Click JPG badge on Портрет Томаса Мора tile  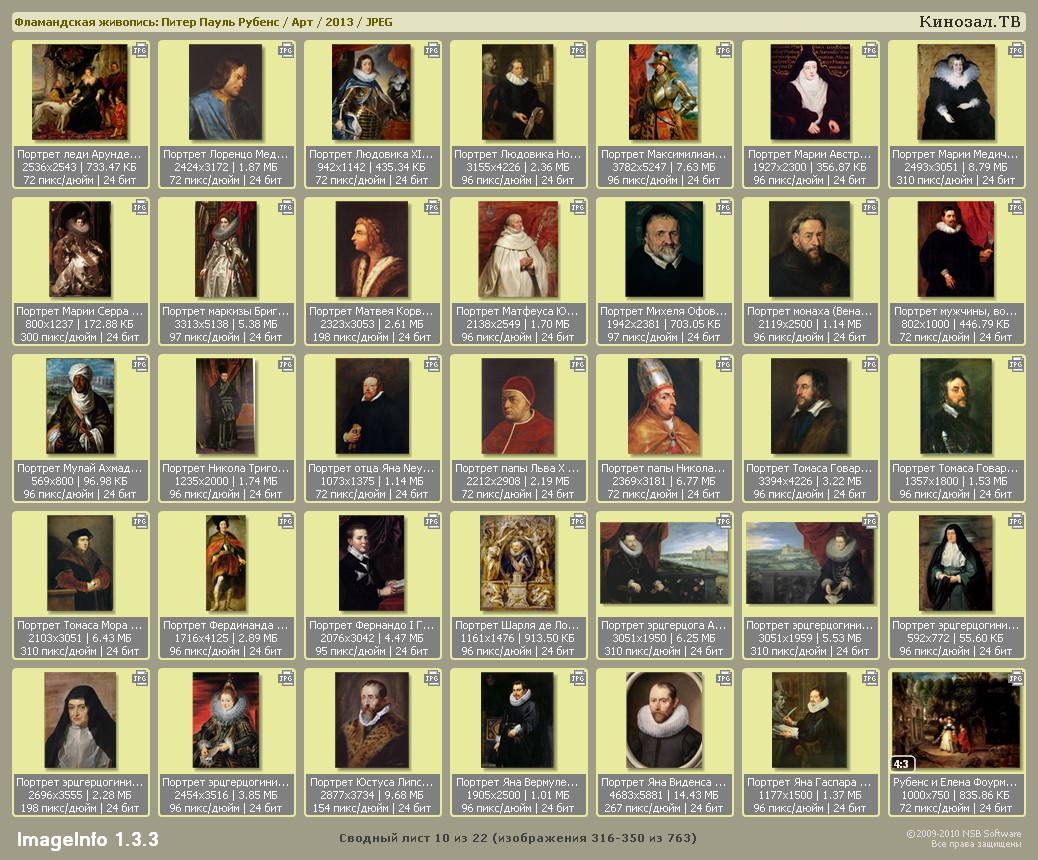[x=139, y=521]
